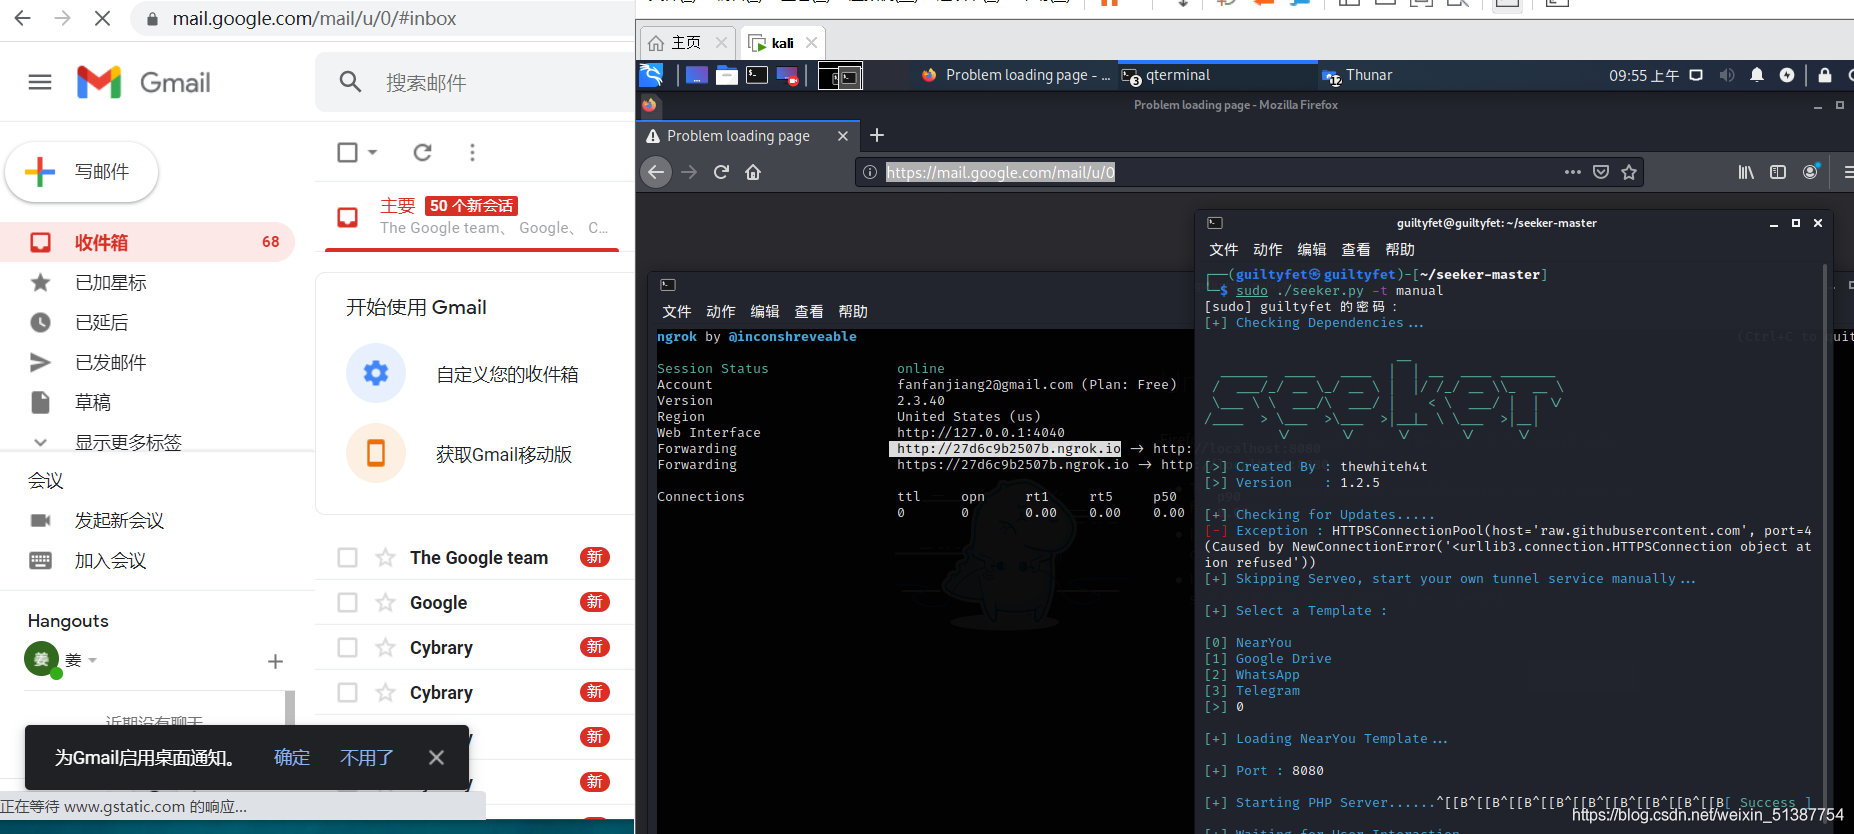
Task: Click the search magnifier icon in Gmail
Action: [350, 82]
